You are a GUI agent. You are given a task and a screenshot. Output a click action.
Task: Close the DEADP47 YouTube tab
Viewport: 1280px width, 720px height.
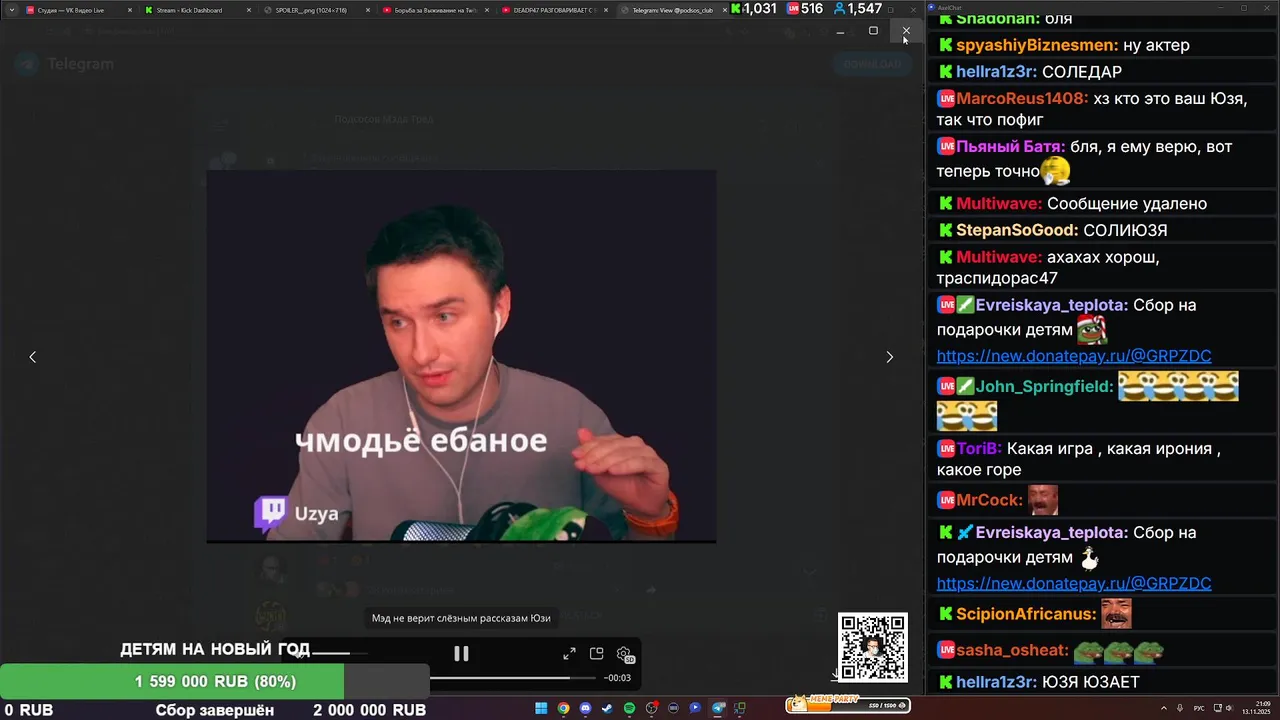coord(604,10)
